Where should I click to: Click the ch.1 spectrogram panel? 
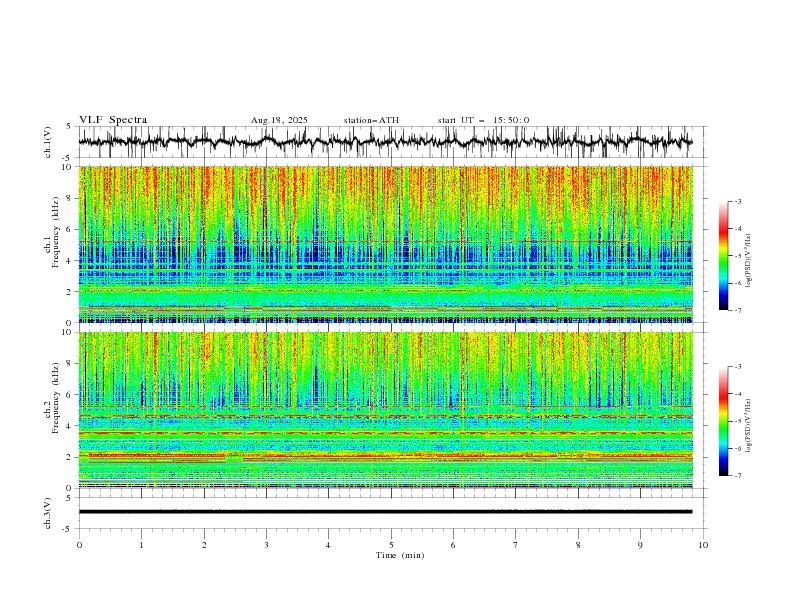tap(385, 244)
